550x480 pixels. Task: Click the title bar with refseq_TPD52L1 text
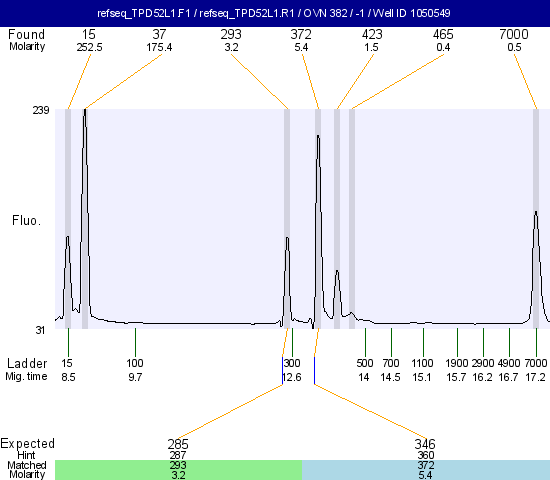(275, 13)
